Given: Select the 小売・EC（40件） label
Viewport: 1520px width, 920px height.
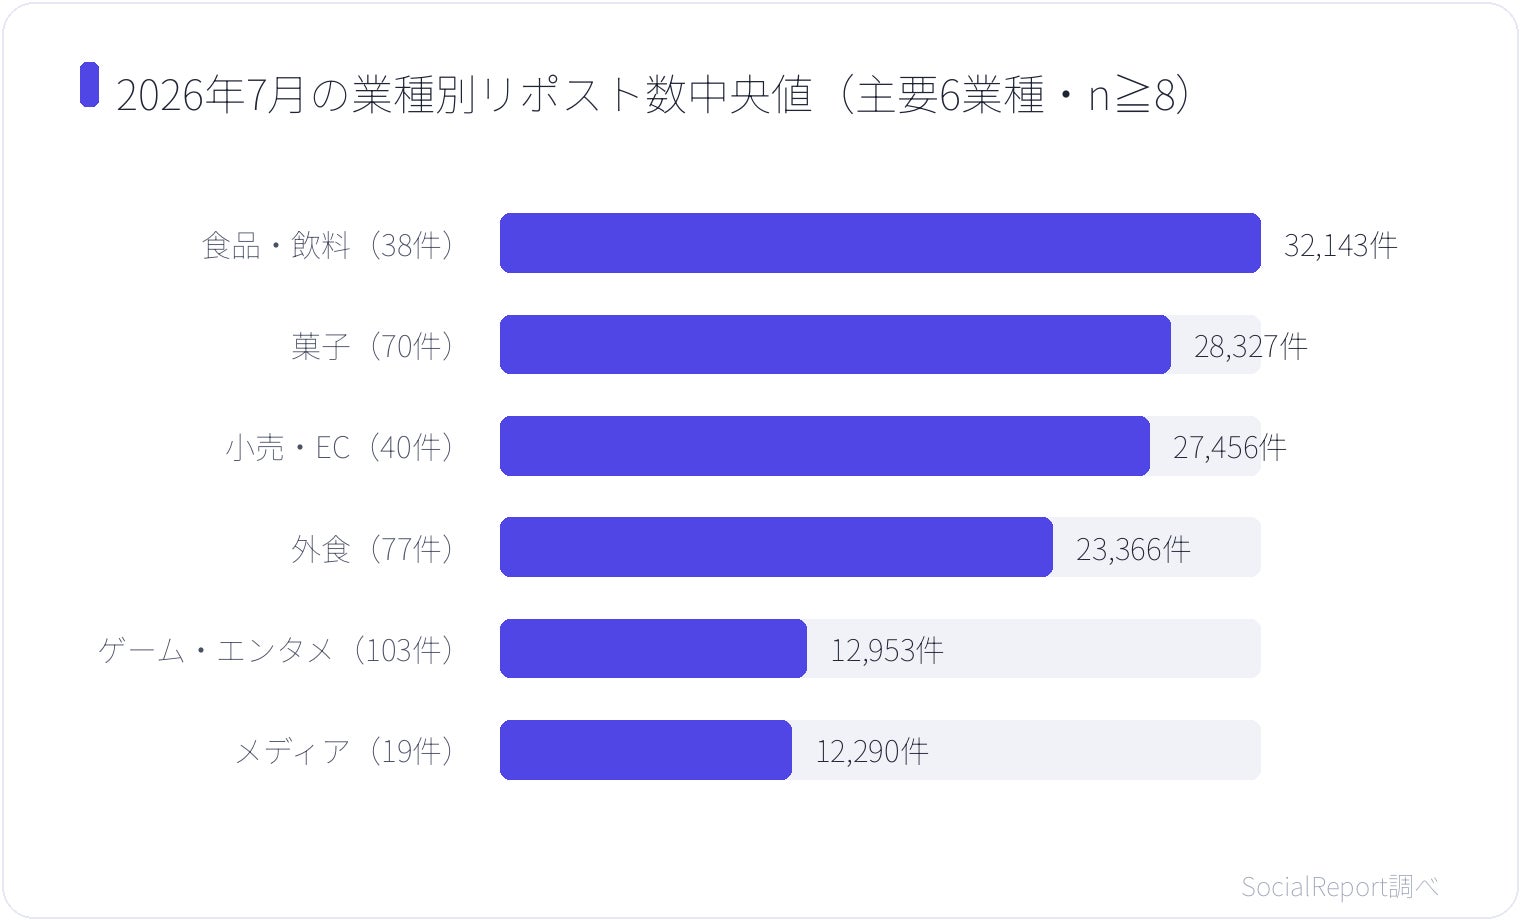Looking at the screenshot, I should (x=342, y=447).
